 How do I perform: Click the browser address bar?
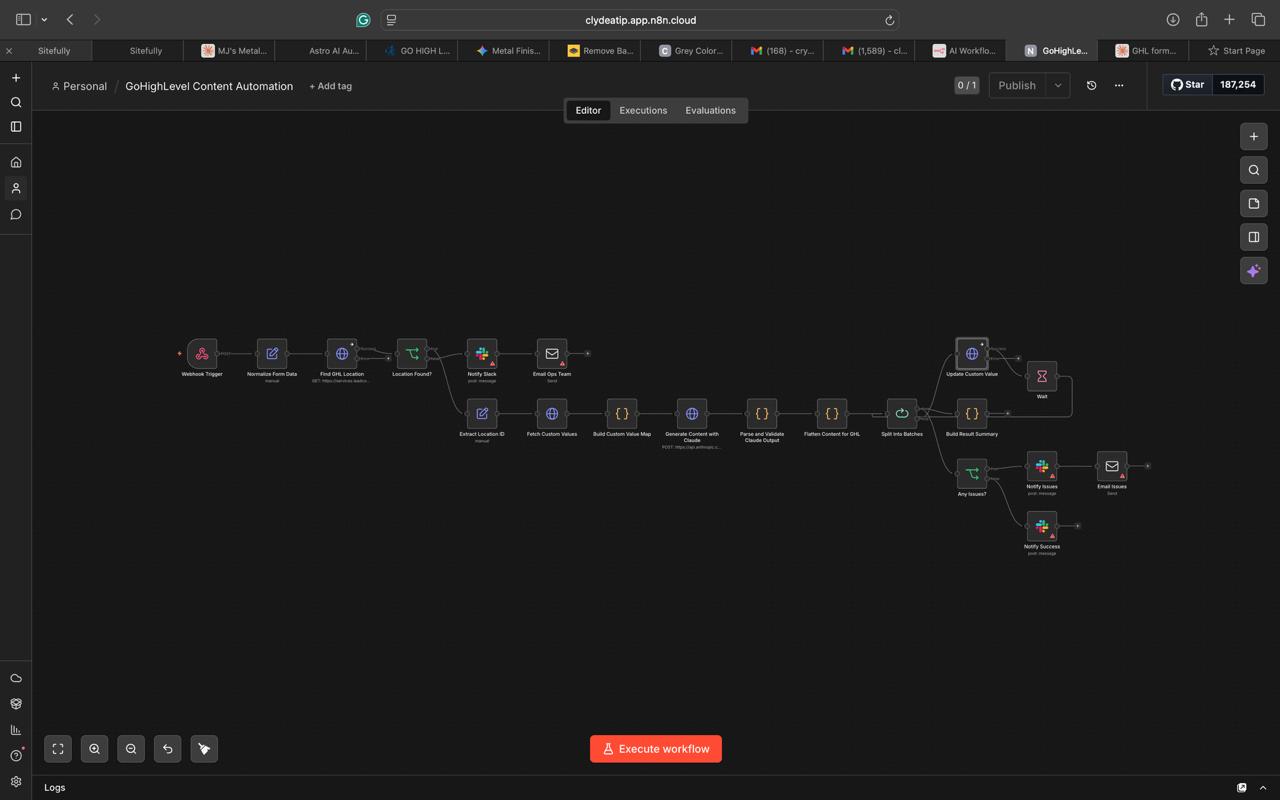click(640, 20)
